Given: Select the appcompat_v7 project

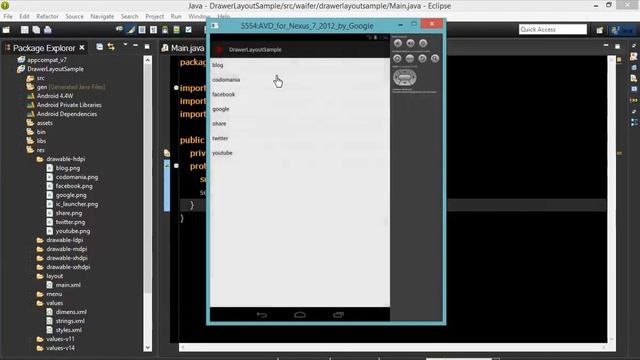Looking at the screenshot, I should (x=47, y=60).
